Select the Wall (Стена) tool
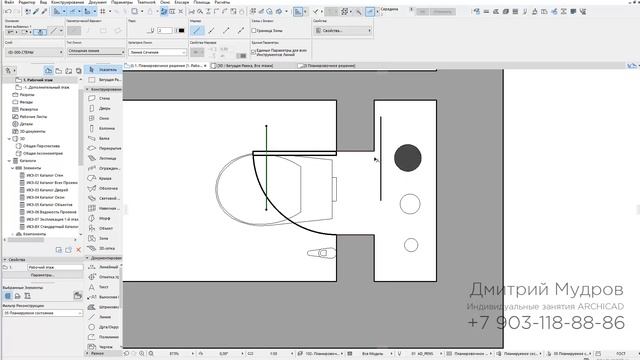Viewport: 640px width, 360px height. pos(104,98)
